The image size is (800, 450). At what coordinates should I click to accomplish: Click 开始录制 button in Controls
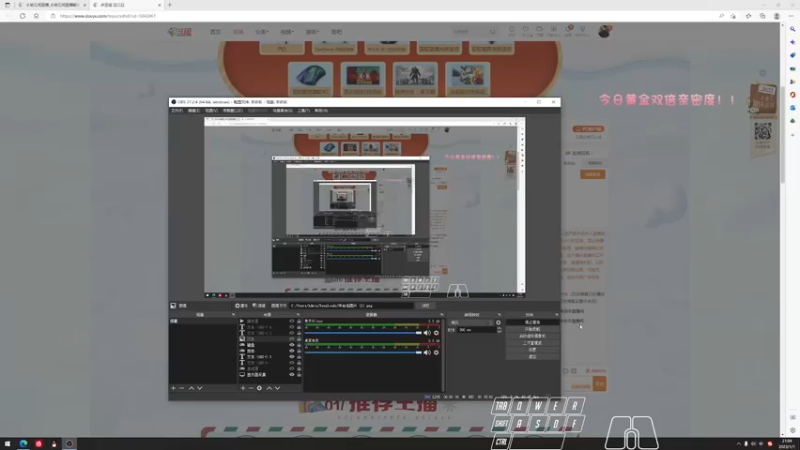point(533,330)
